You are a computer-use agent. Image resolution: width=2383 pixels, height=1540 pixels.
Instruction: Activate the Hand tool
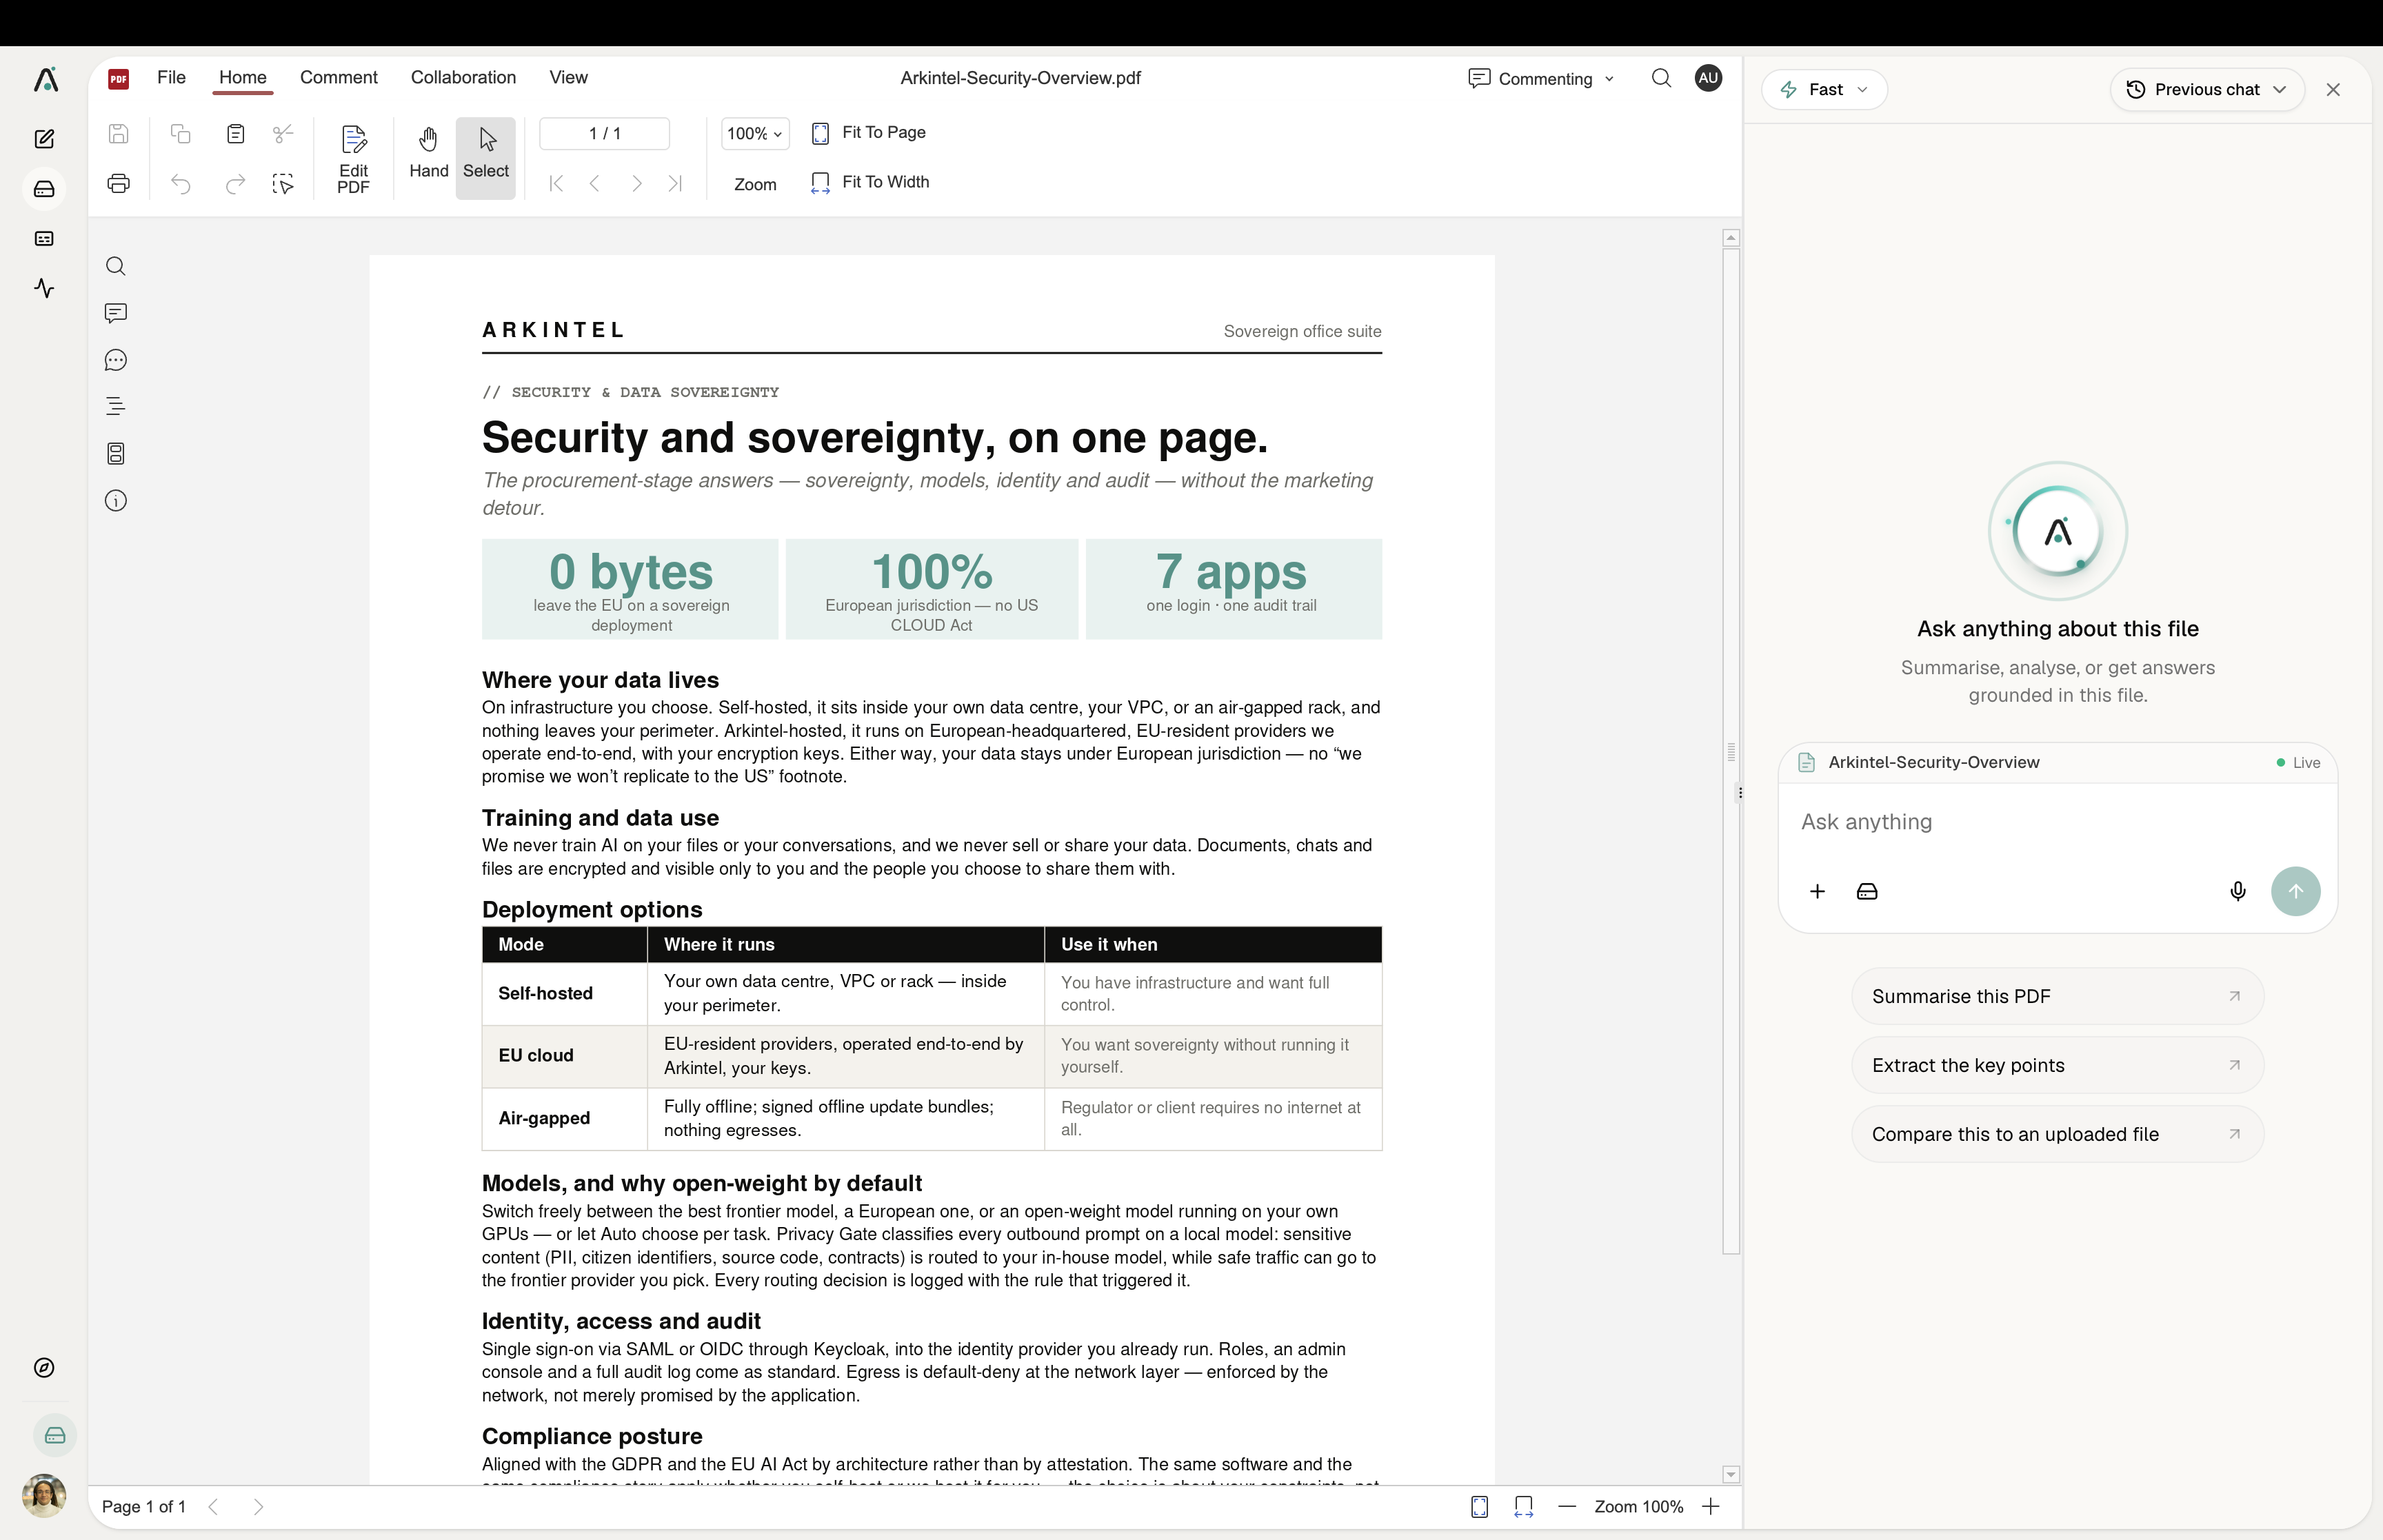coord(429,153)
